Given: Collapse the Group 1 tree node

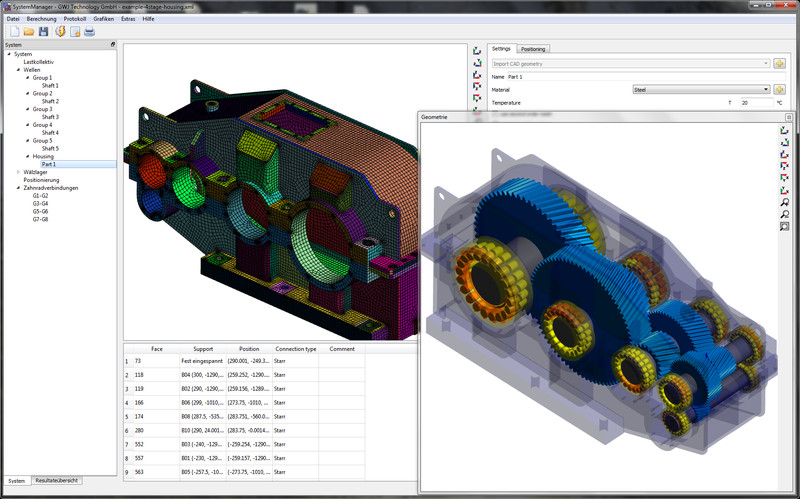Looking at the screenshot, I should pos(27,78).
